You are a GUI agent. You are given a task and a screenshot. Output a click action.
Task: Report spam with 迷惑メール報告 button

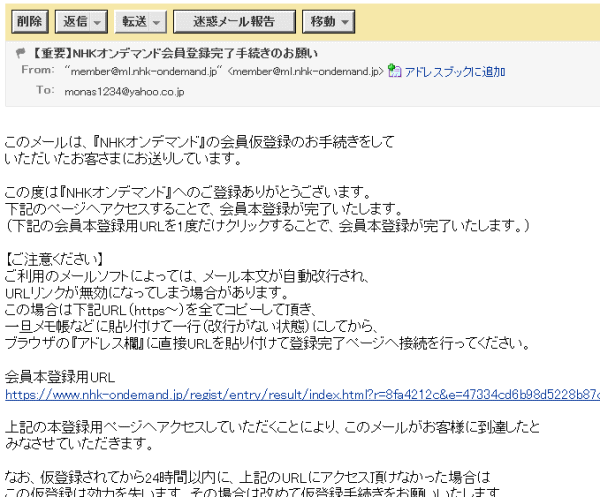click(x=234, y=20)
